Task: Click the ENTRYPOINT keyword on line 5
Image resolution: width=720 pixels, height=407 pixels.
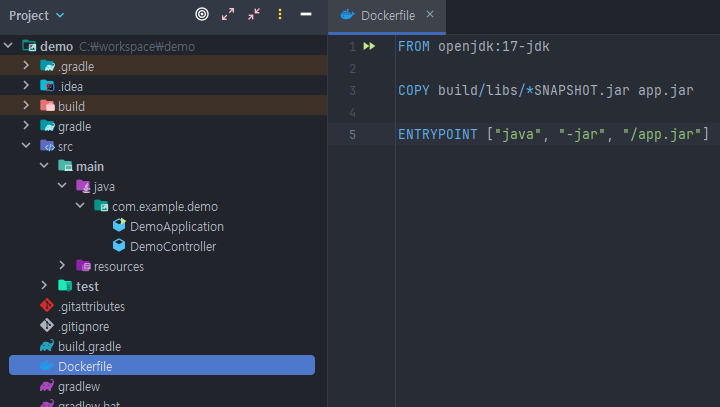Action: [438, 134]
